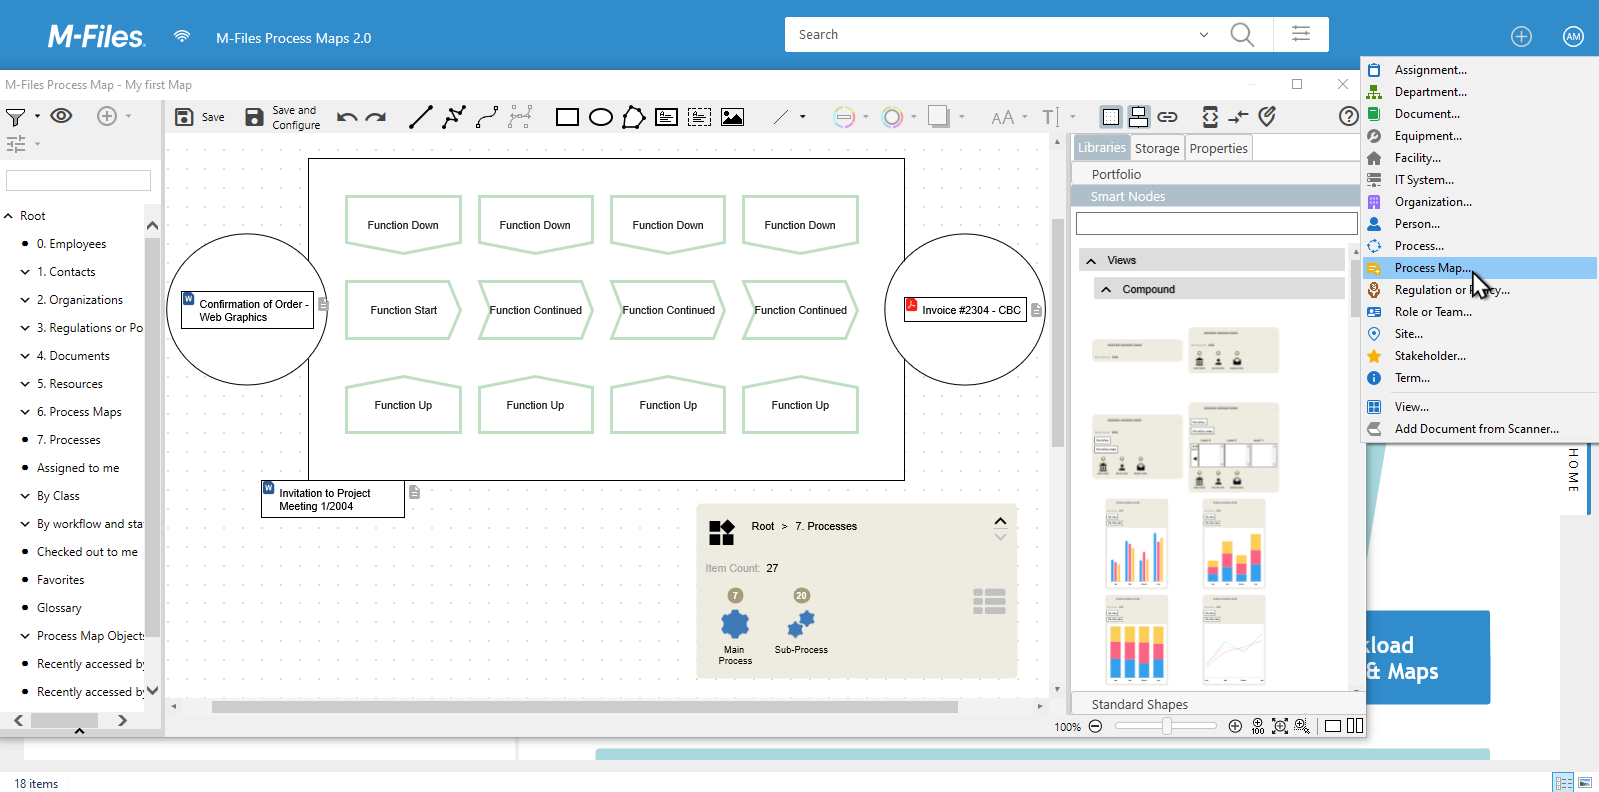The width and height of the screenshot is (1599, 792).
Task: Click the Smart Nodes search field
Action: click(x=1215, y=223)
